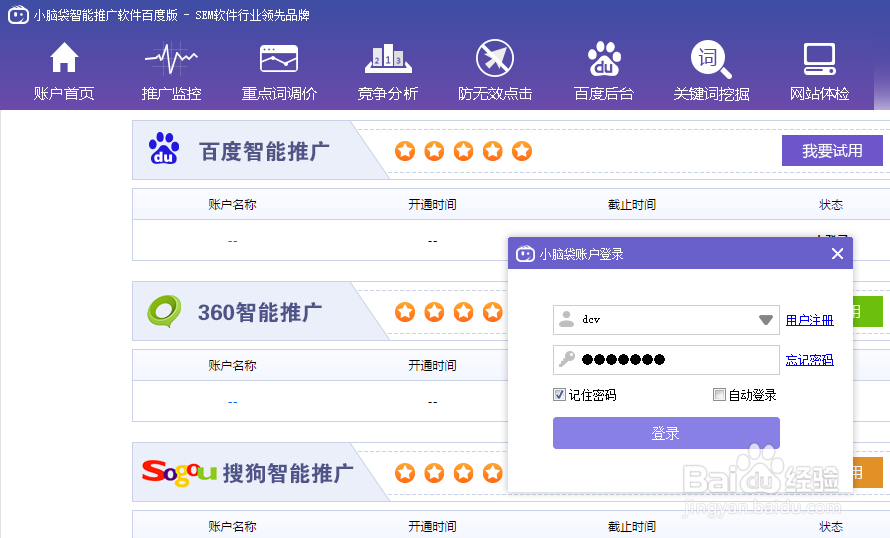Click the account name dash link in Baidu row
This screenshot has height=538, width=890.
pos(232,241)
